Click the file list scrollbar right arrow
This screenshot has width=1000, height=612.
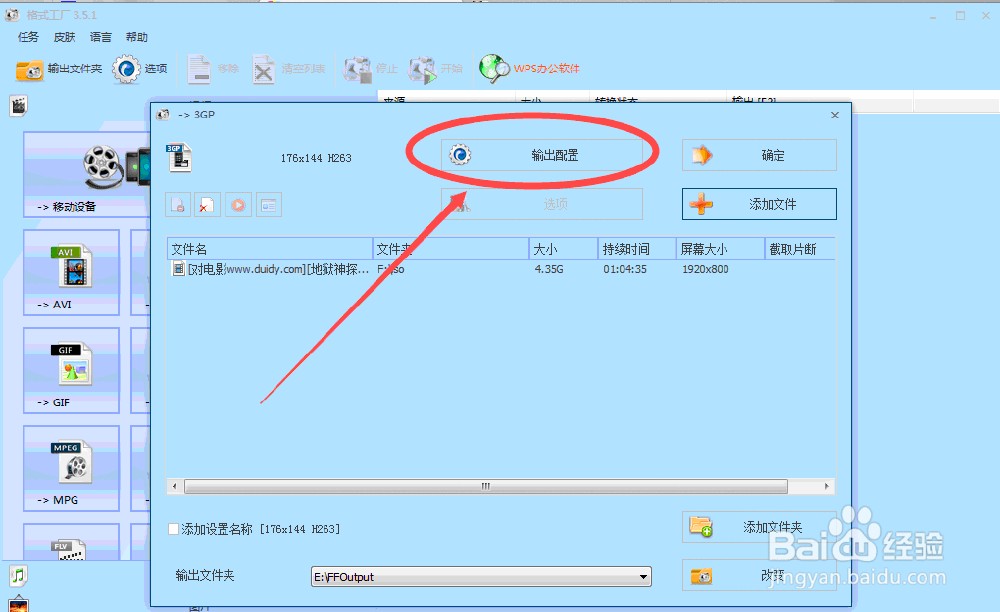click(827, 486)
